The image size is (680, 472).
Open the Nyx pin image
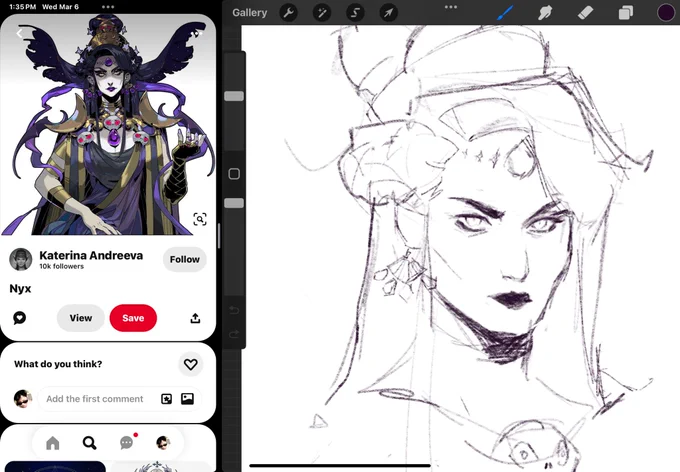click(108, 125)
